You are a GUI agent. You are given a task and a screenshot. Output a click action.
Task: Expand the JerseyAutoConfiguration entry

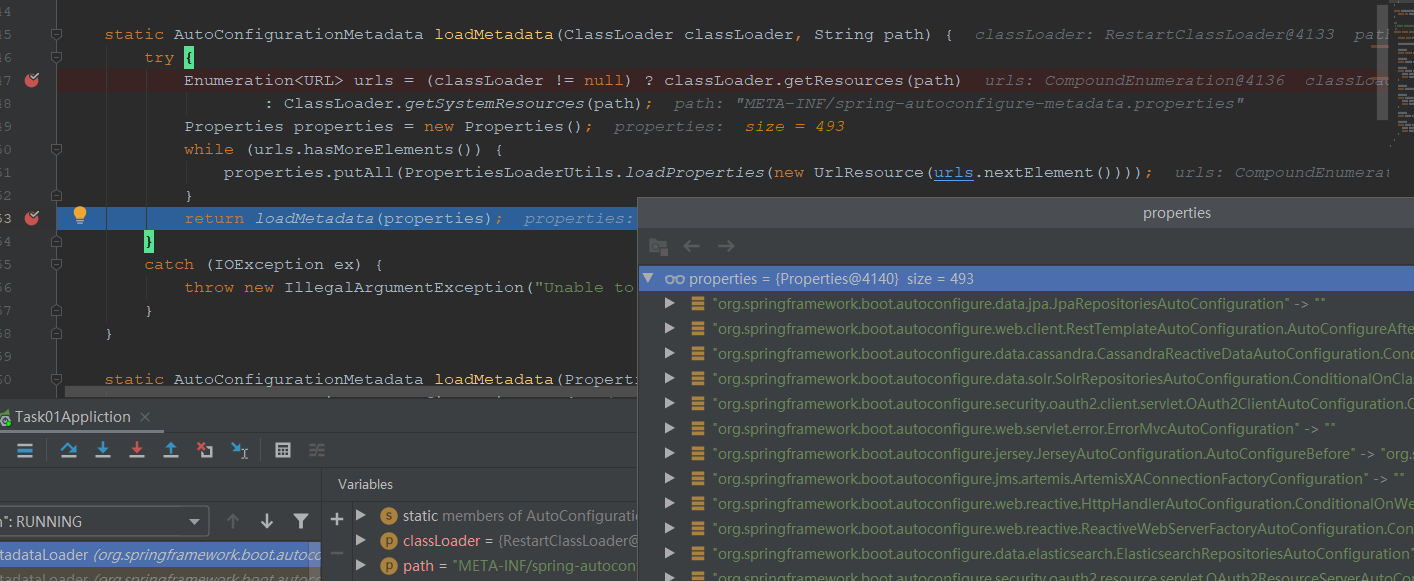click(x=670, y=453)
